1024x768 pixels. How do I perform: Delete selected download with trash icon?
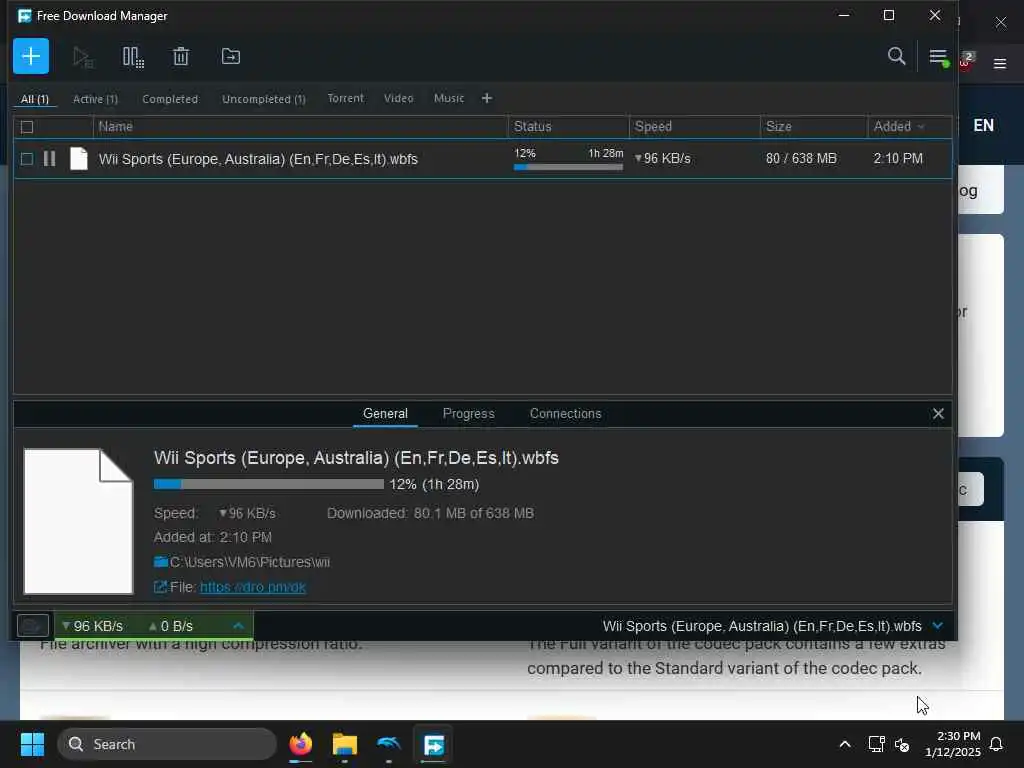pos(181,57)
